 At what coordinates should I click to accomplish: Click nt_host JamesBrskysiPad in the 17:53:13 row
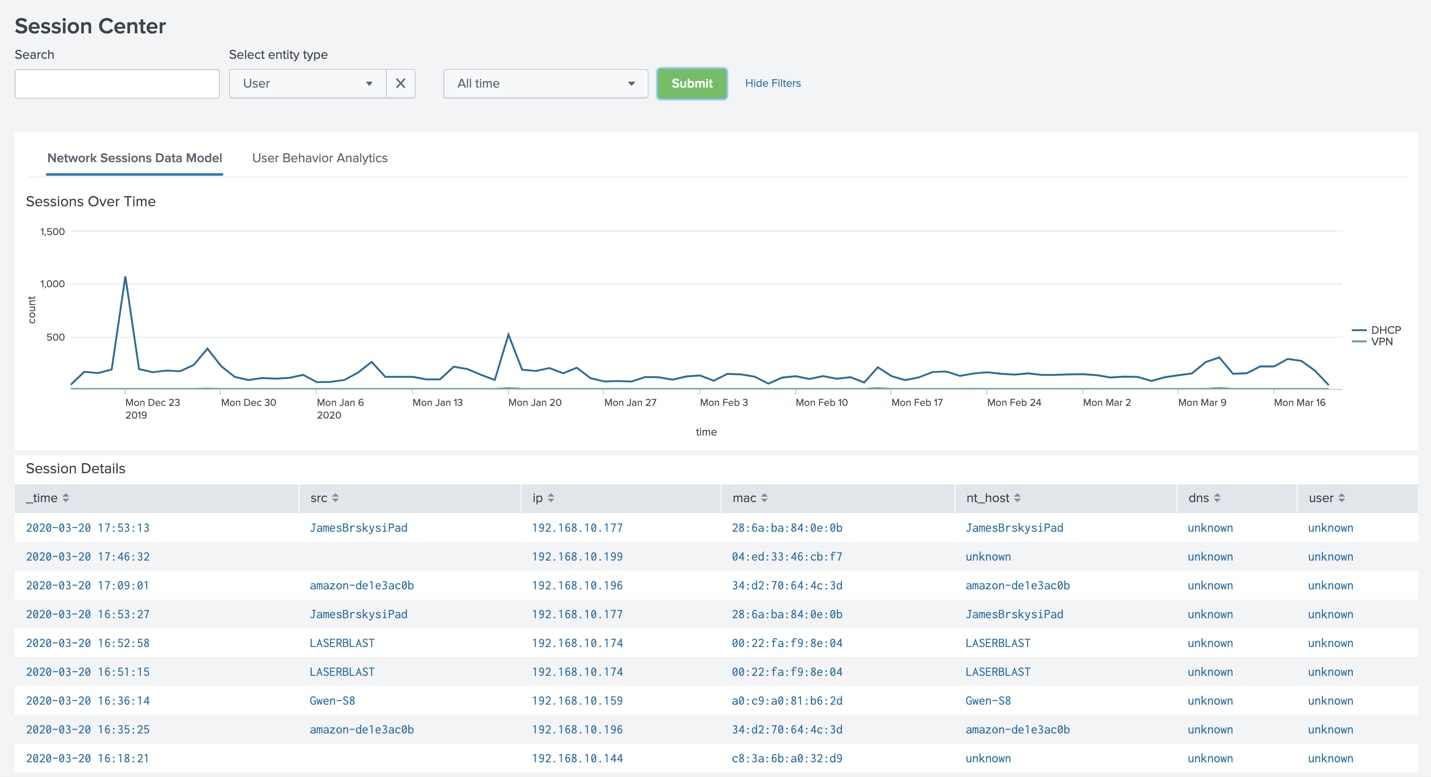pyautogui.click(x=1014, y=528)
